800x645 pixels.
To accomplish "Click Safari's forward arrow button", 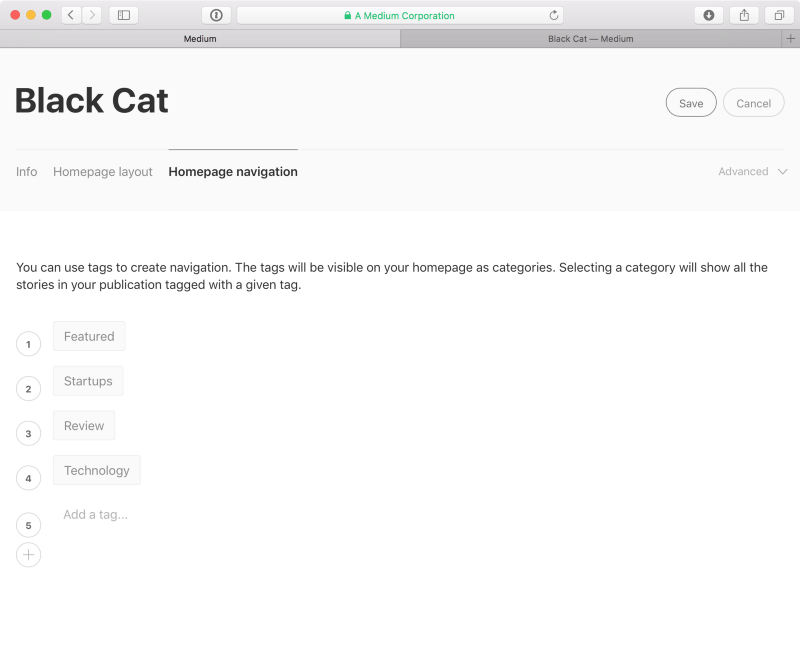I will click(x=92, y=15).
